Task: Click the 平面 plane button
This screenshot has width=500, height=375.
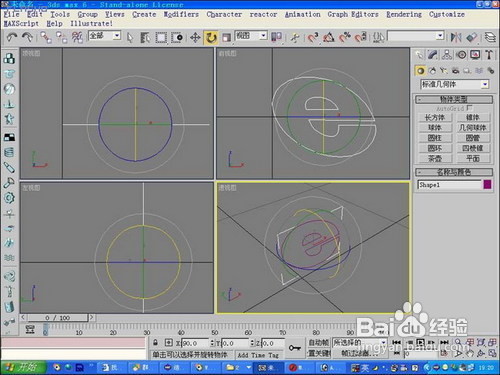Action: pos(473,158)
